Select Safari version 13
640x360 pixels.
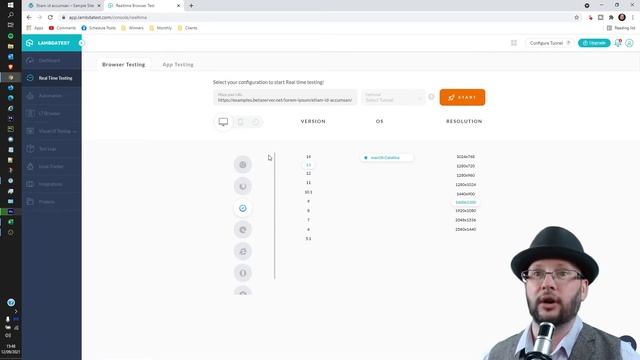309,165
